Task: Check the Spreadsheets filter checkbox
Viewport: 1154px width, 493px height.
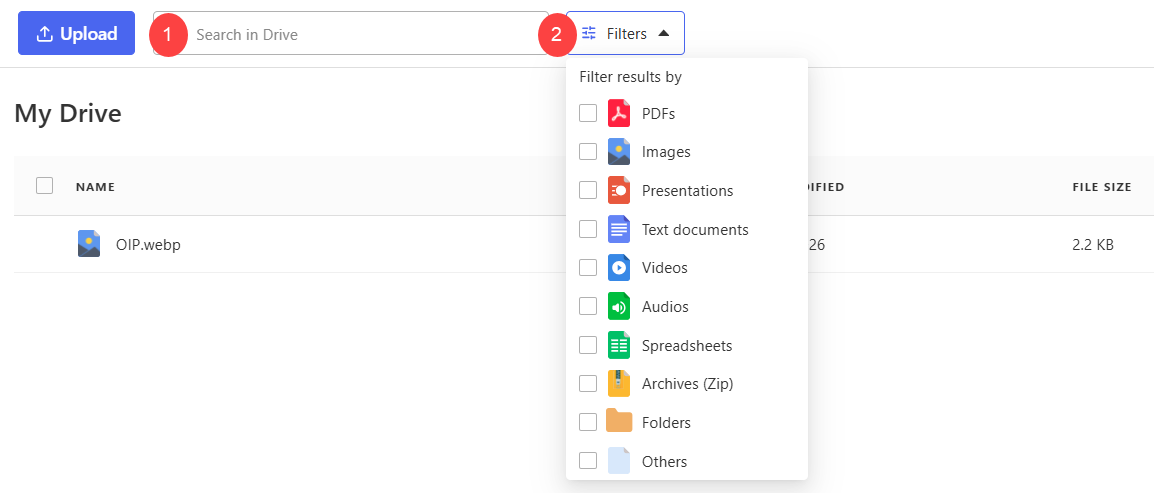Action: [x=587, y=345]
